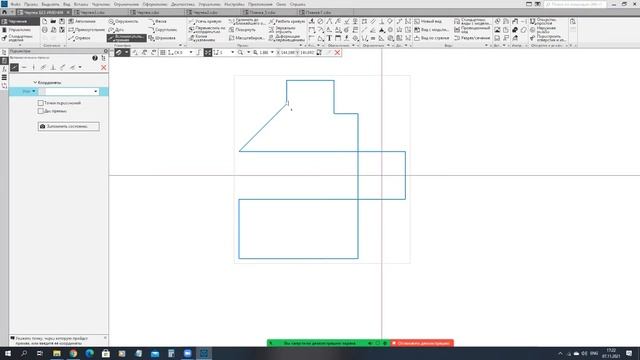640x360 pixels.
Task: Select the Отрезок tool
Action: coord(80,38)
